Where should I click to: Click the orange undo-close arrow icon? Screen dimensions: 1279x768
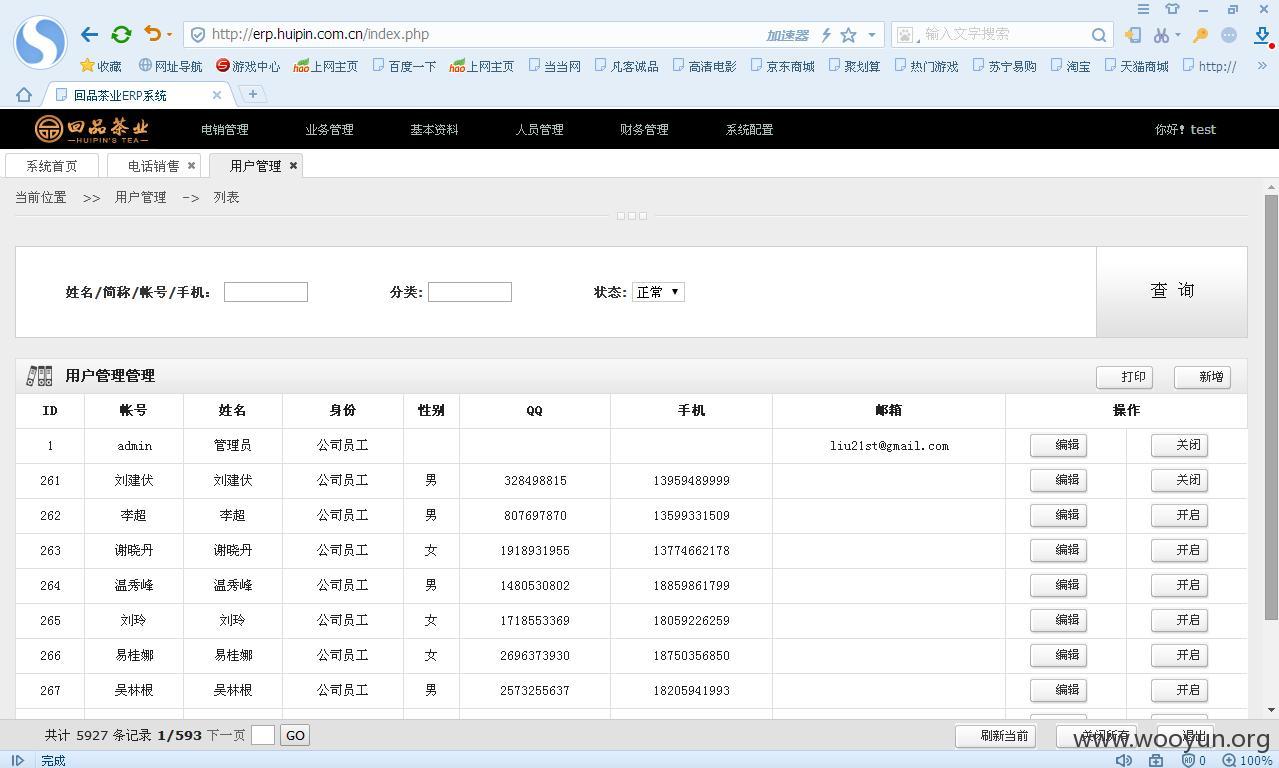[152, 33]
